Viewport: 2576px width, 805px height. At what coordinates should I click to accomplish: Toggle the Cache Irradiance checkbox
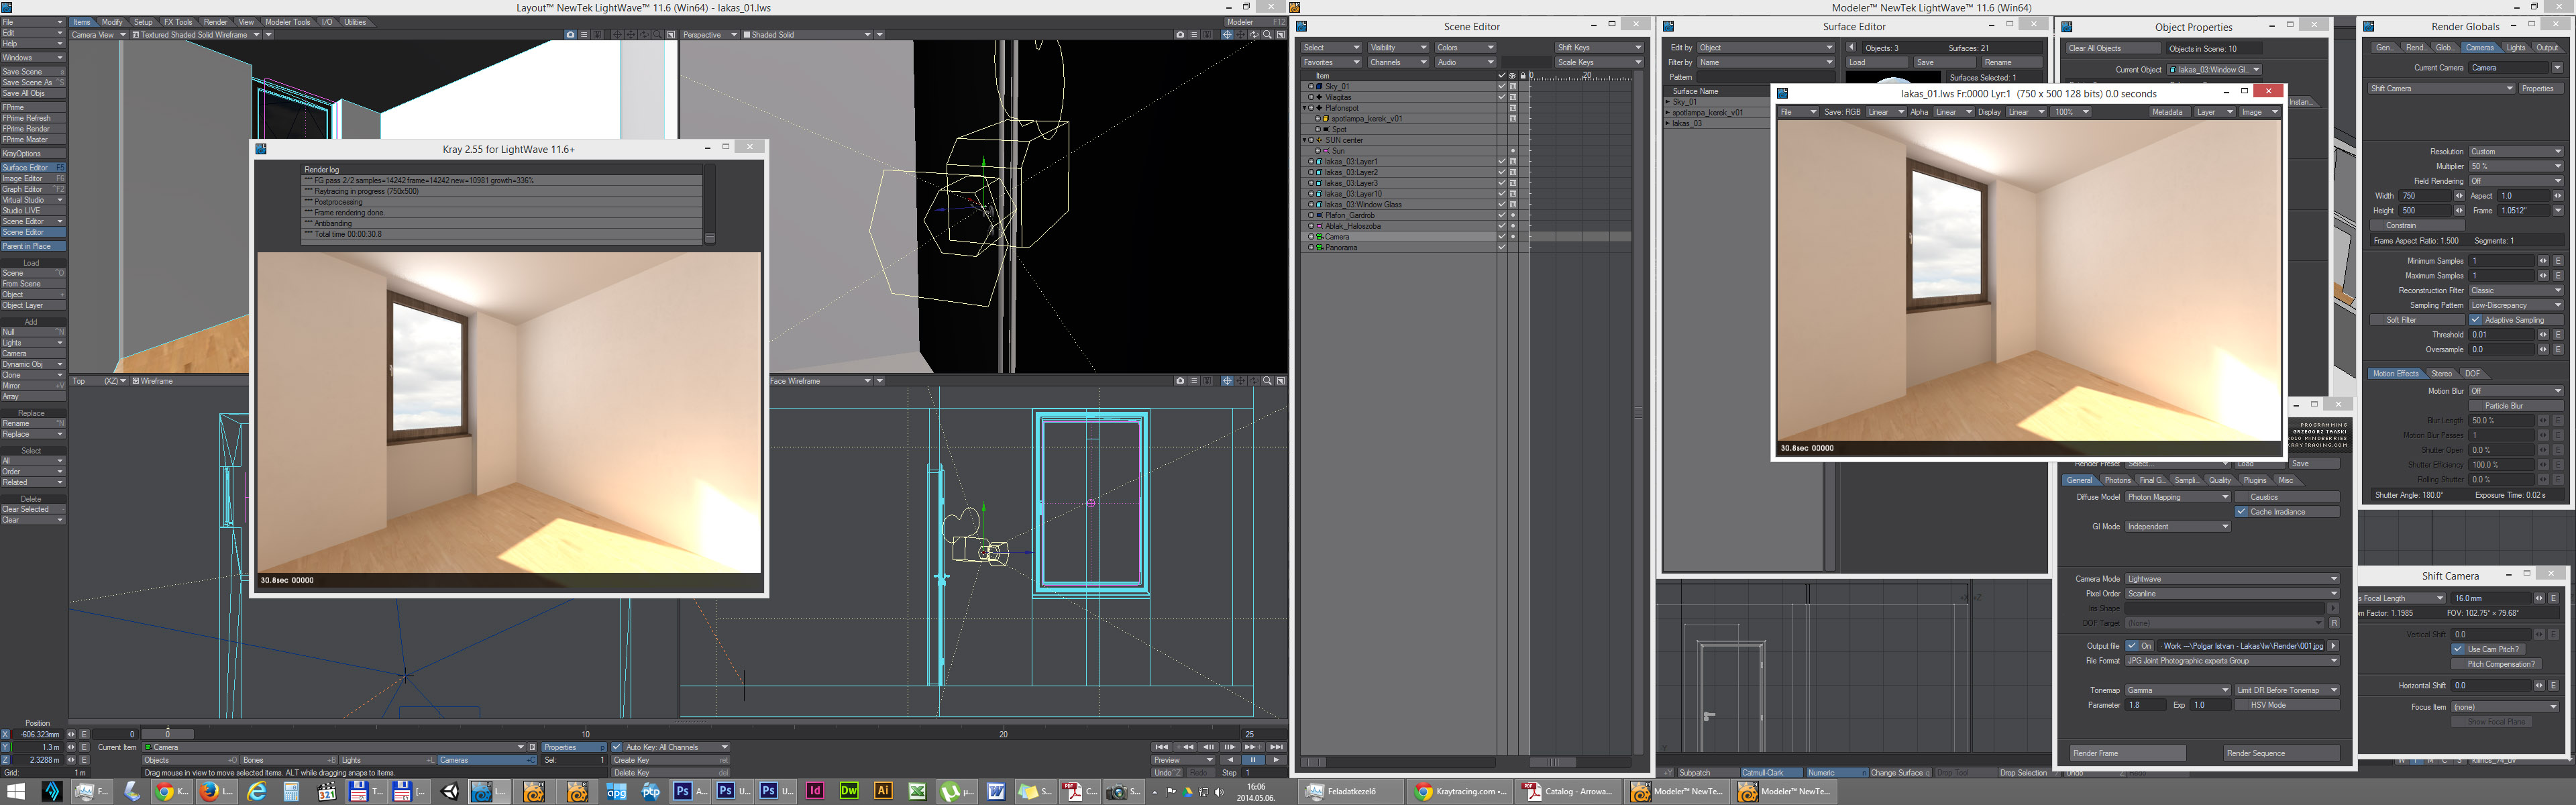click(2241, 512)
